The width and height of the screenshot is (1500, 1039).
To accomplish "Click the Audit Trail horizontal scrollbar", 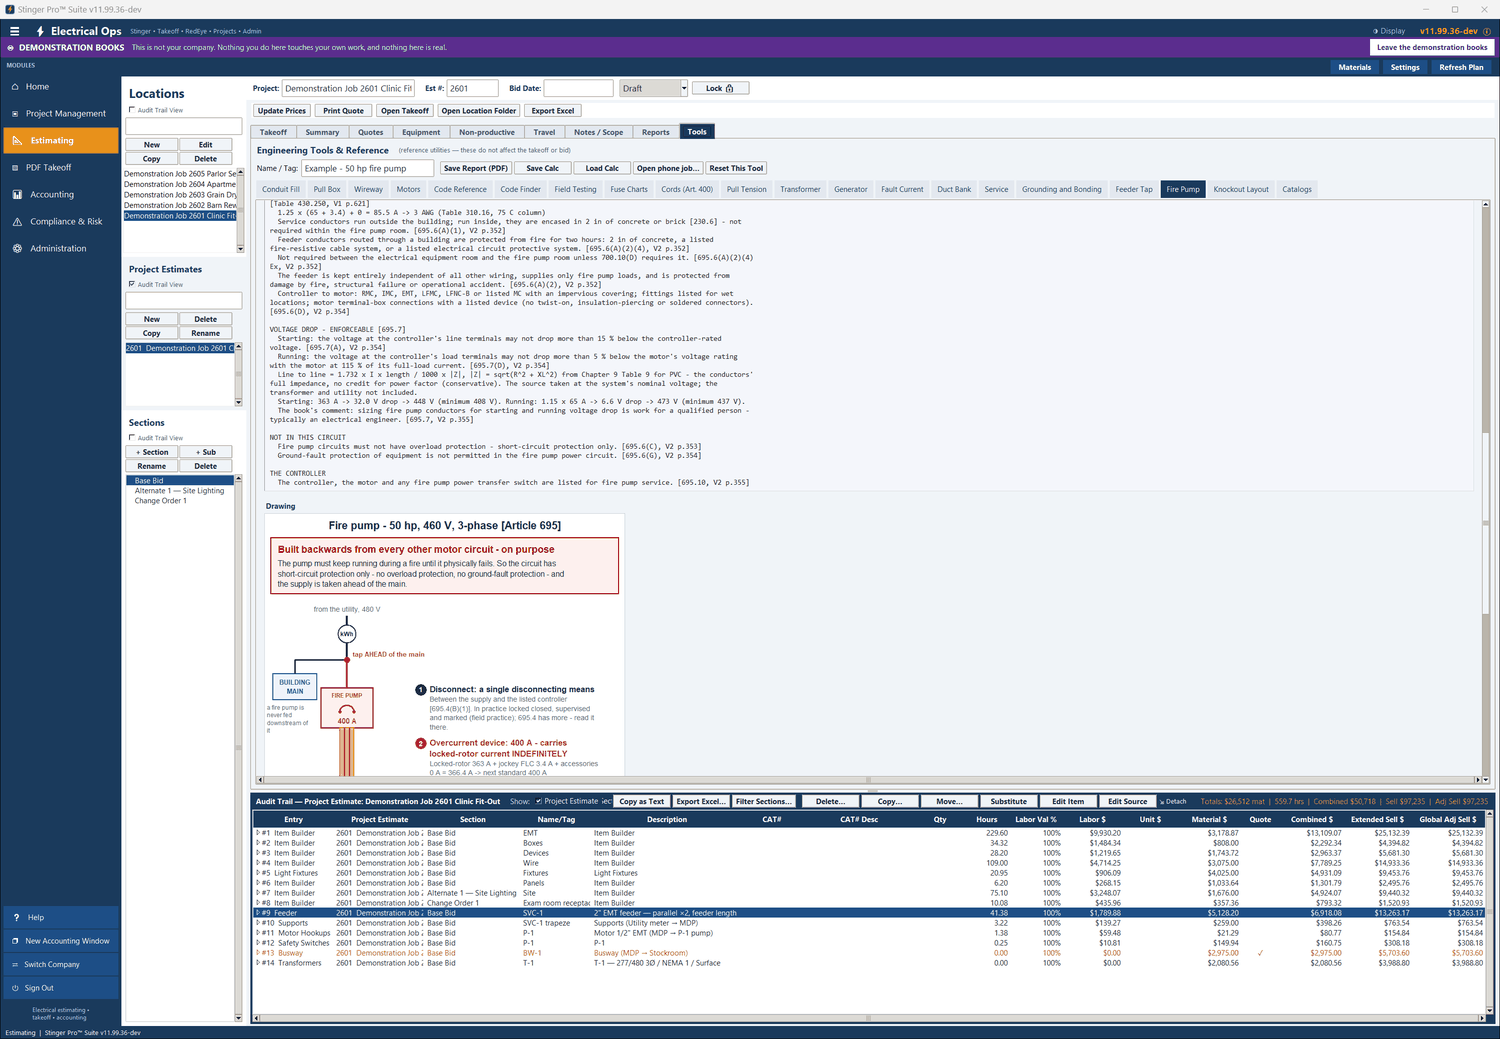I will [868, 1018].
